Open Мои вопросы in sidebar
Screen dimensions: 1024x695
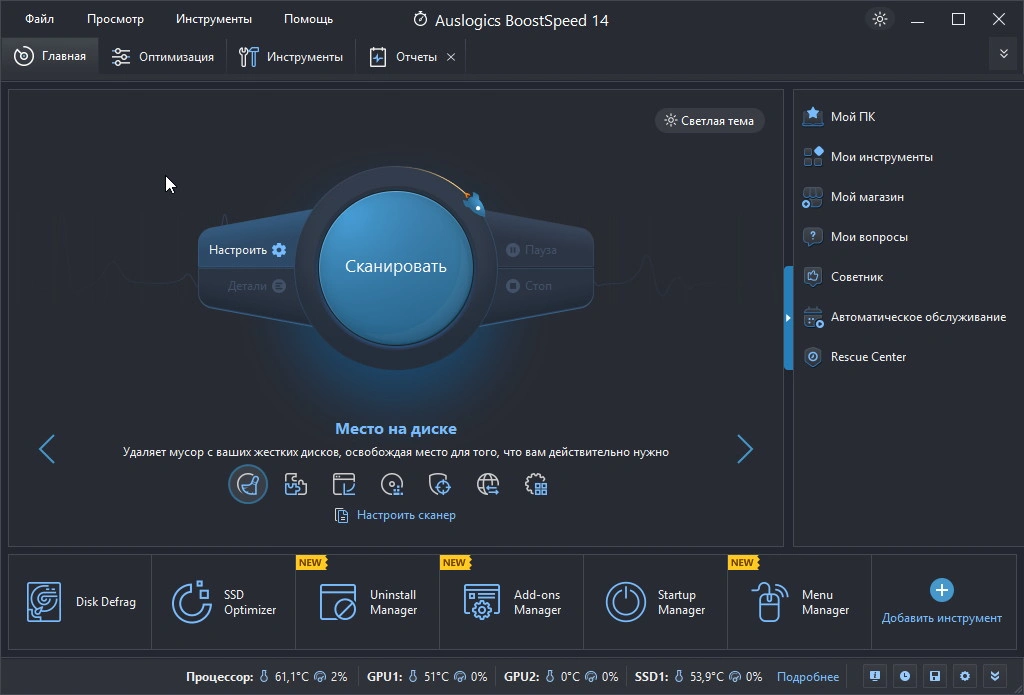(x=856, y=236)
